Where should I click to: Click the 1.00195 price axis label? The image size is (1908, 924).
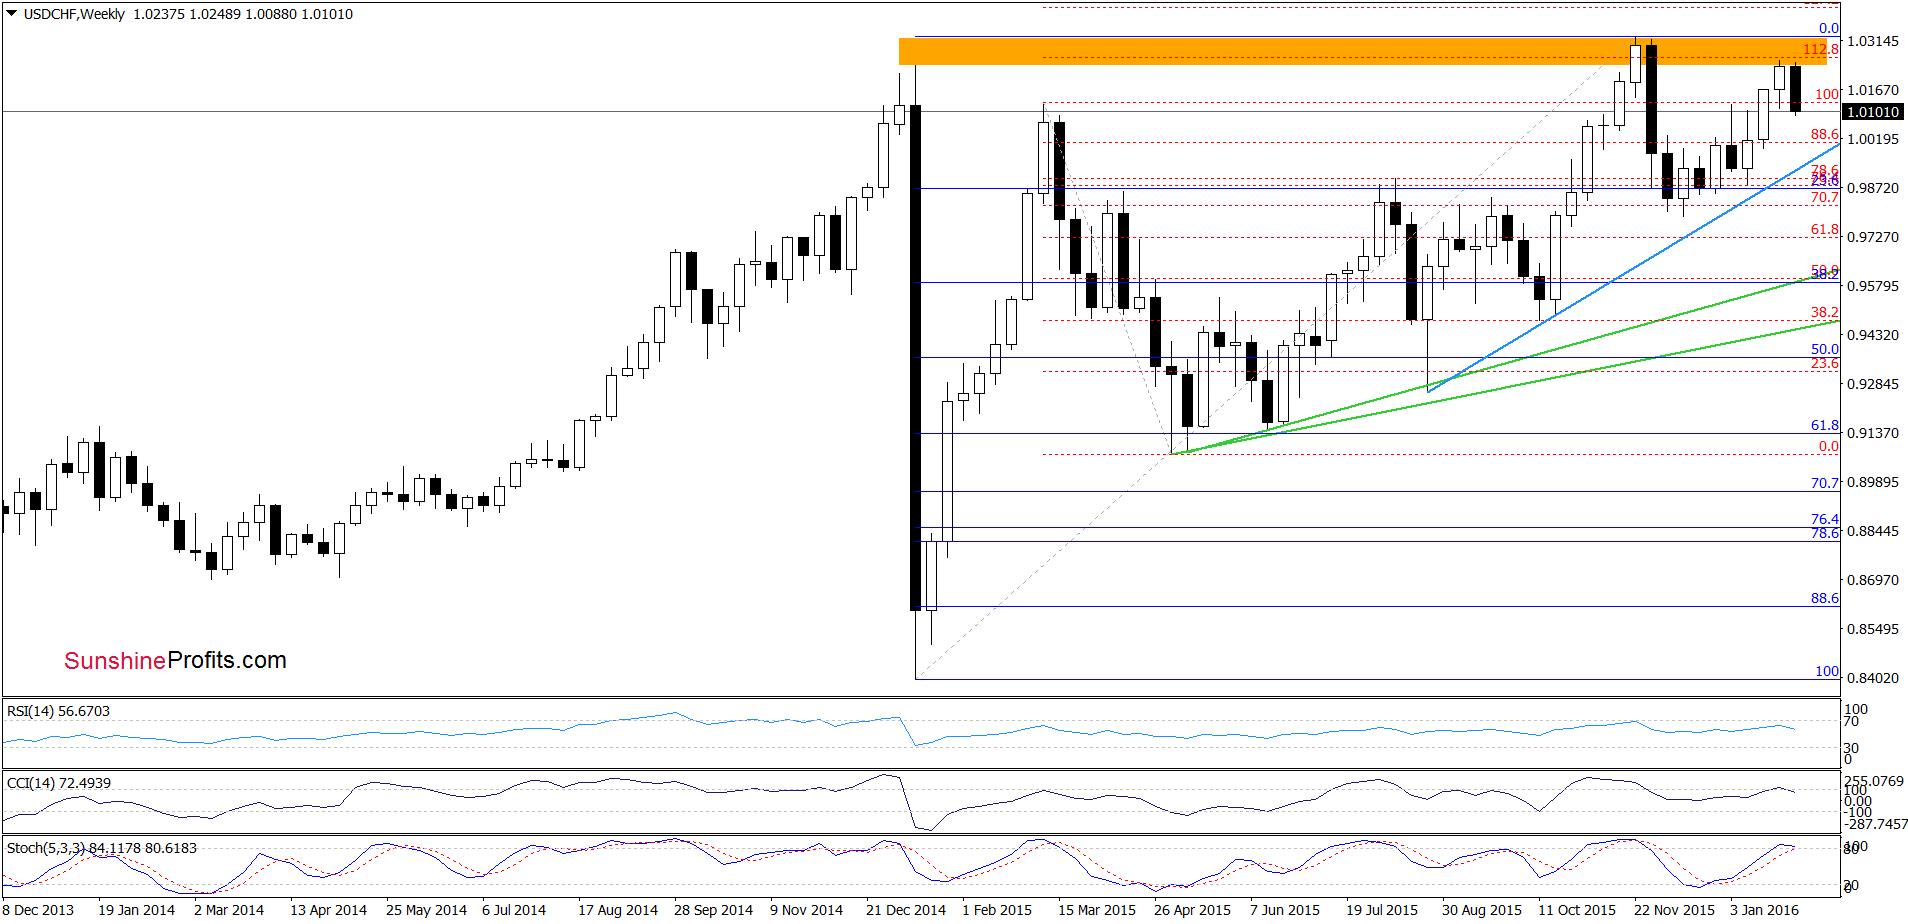pos(1873,139)
